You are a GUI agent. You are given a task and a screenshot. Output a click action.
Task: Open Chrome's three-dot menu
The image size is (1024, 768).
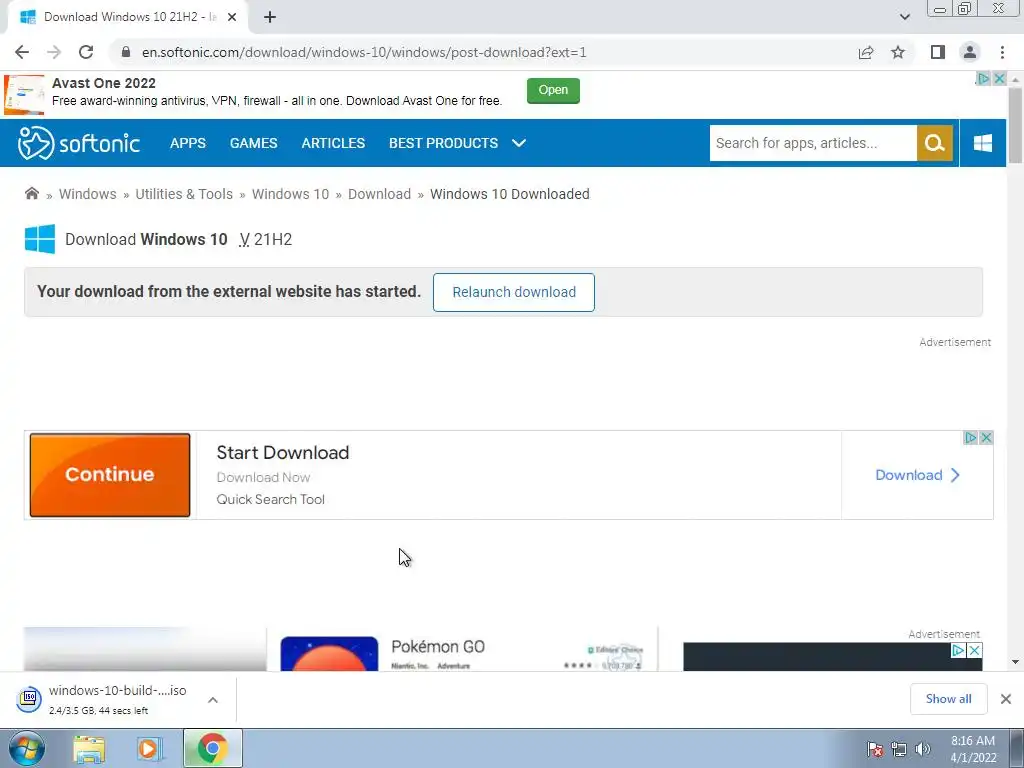click(1002, 52)
